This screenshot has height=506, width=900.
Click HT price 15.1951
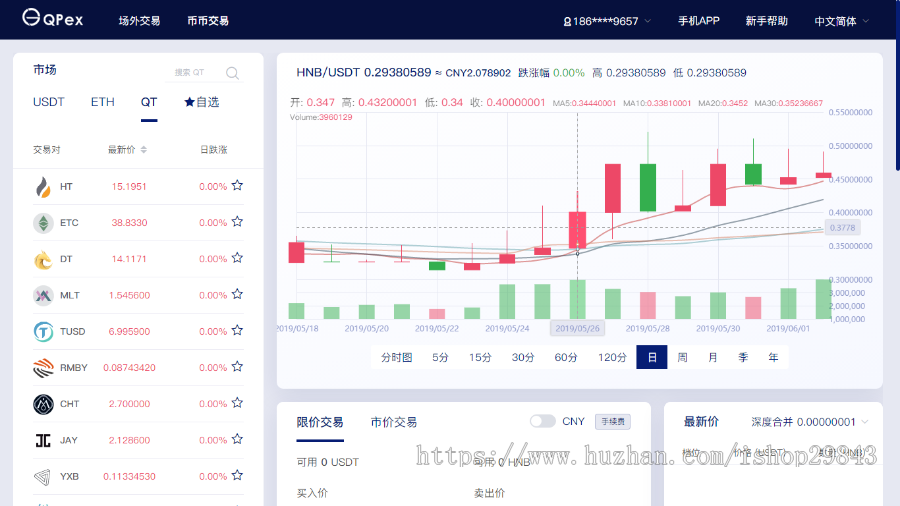pyautogui.click(x=129, y=186)
